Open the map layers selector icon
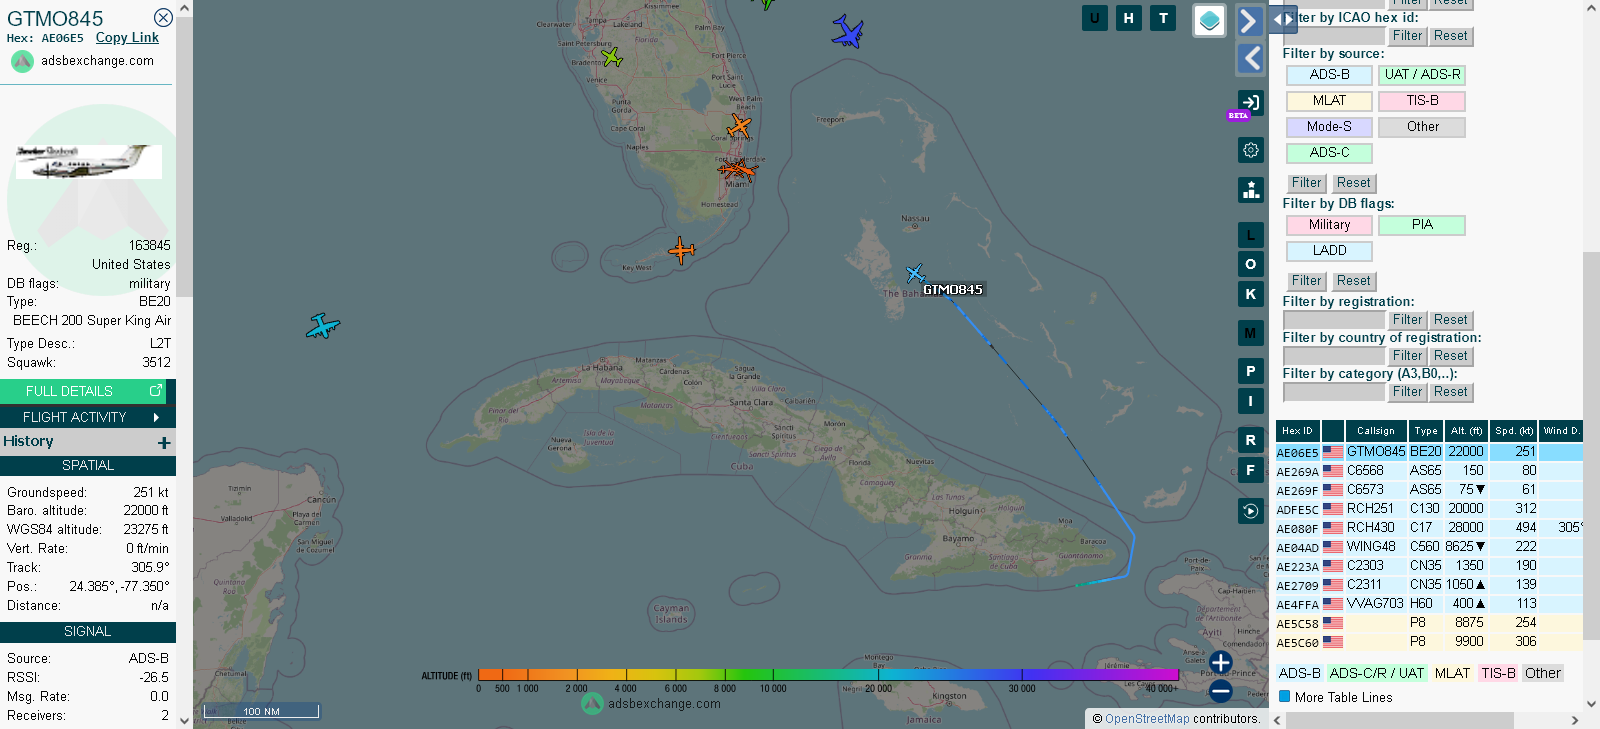 pos(1210,20)
